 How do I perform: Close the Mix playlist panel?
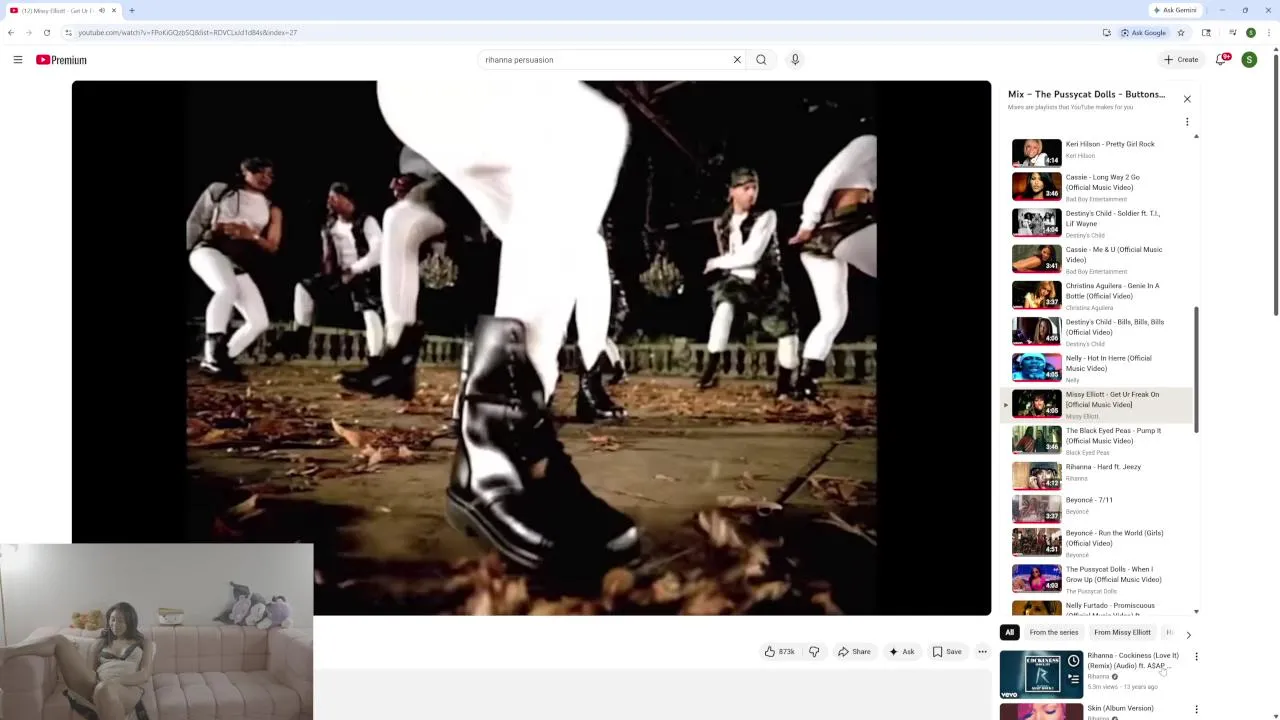[x=1187, y=99]
